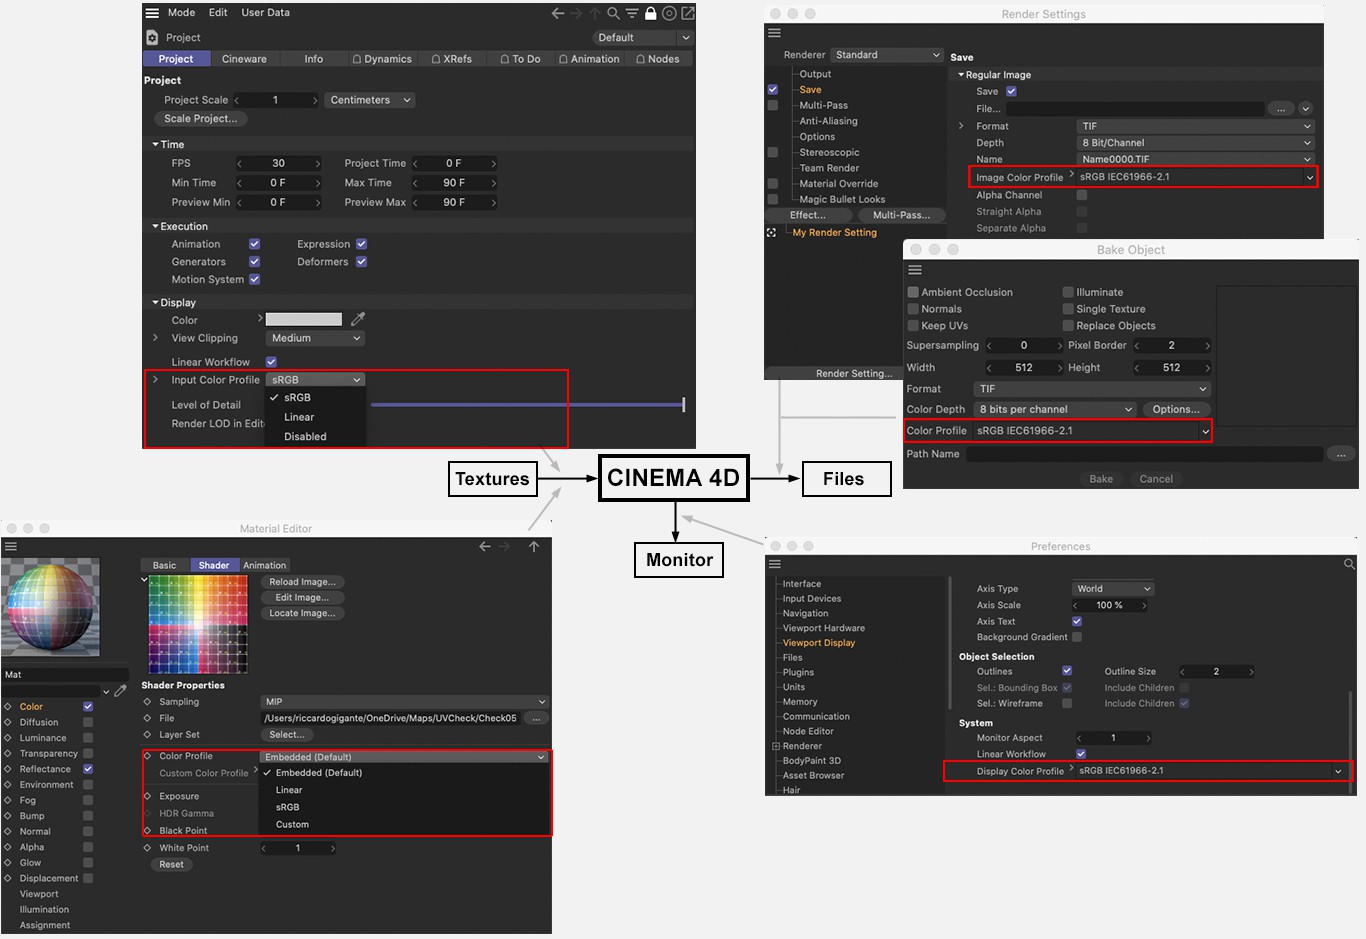The height and width of the screenshot is (939, 1366).
Task: Click the Multi-Pass... button
Action: click(901, 215)
